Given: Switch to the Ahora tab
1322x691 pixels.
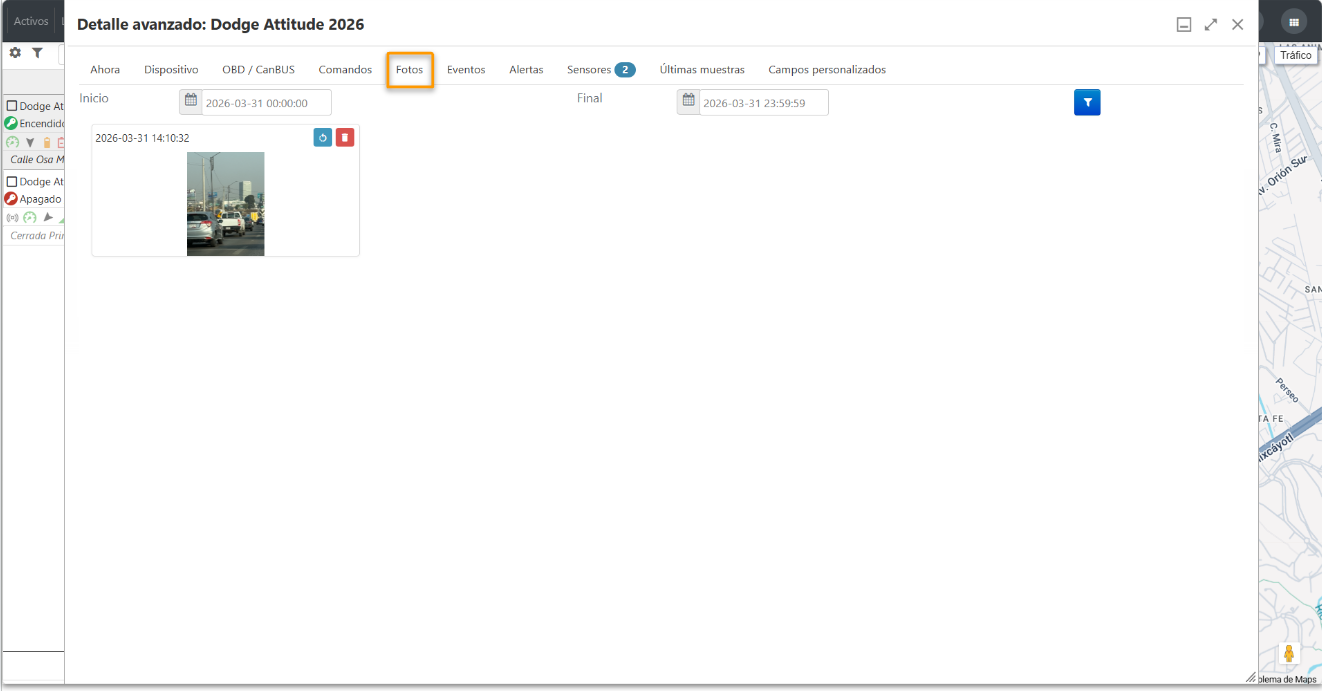Looking at the screenshot, I should pos(105,70).
